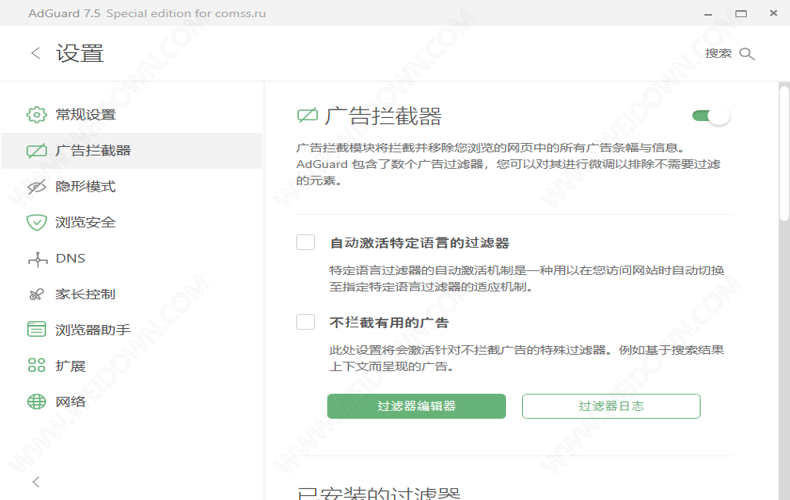The width and height of the screenshot is (790, 500).
Task: Click the 搜索 search label
Action: click(x=718, y=54)
